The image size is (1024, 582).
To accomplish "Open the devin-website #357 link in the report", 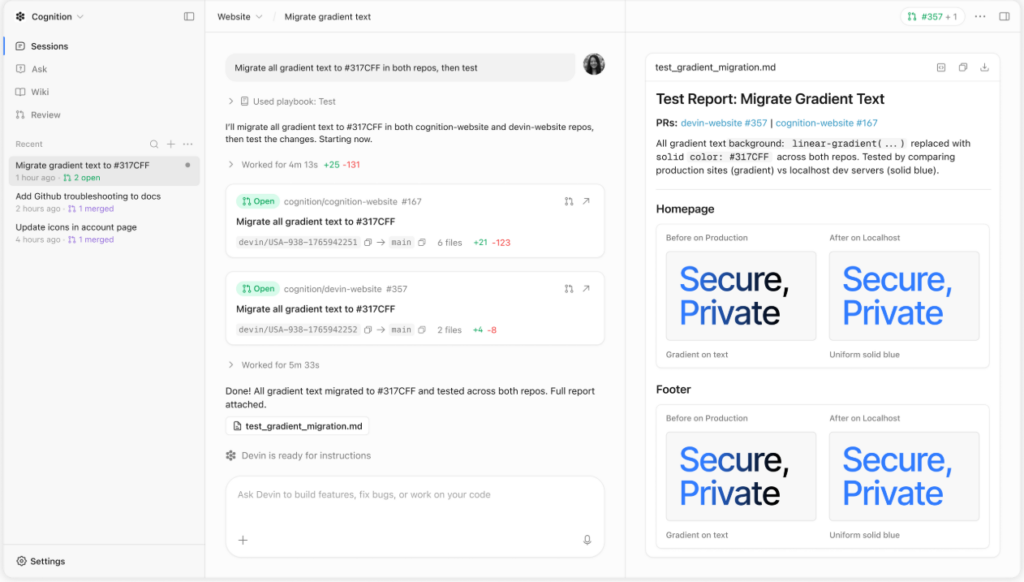I will click(x=724, y=123).
